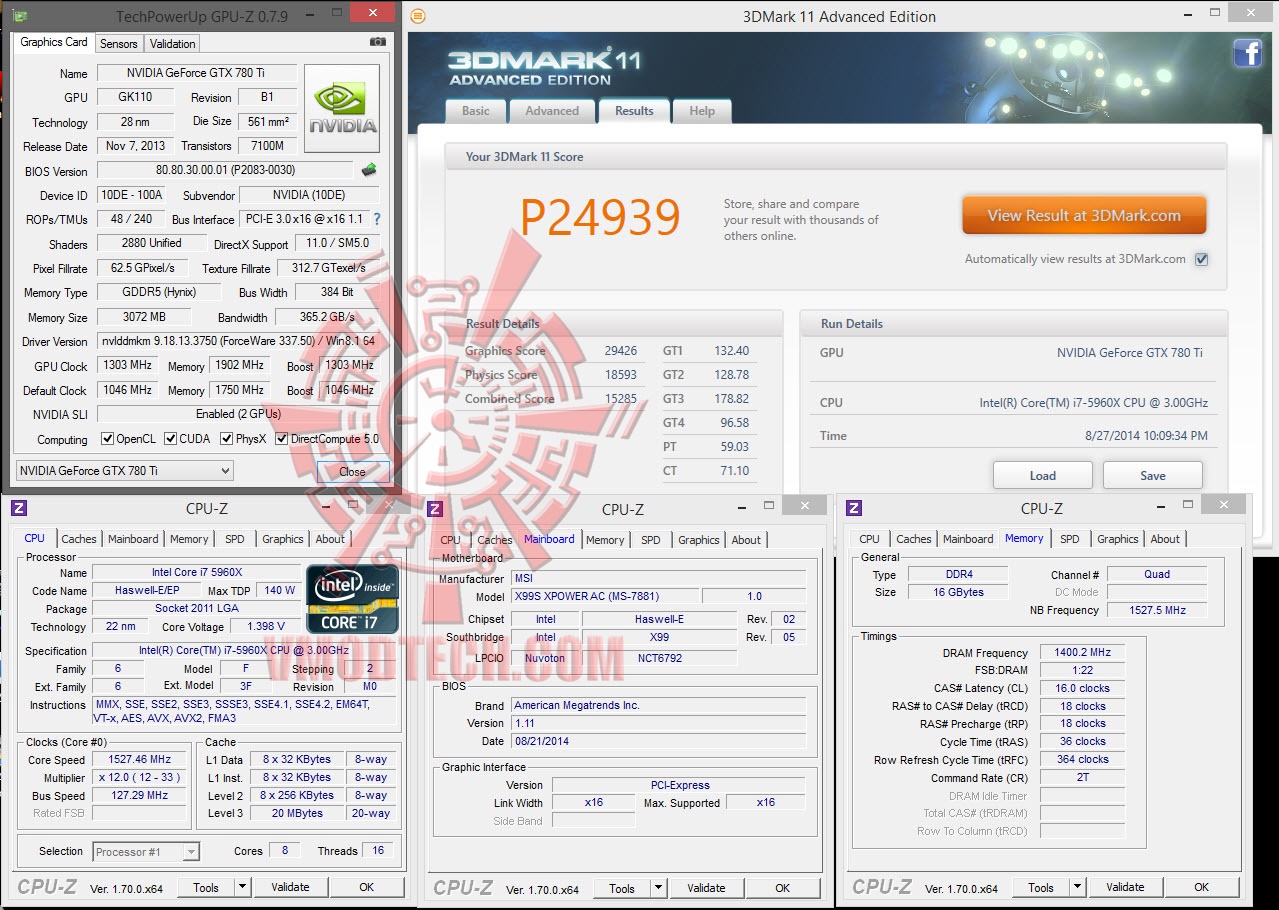Click the mainboard model X99S XPOWER AC field
Viewport: 1279px width, 910px height.
pyautogui.click(x=605, y=597)
